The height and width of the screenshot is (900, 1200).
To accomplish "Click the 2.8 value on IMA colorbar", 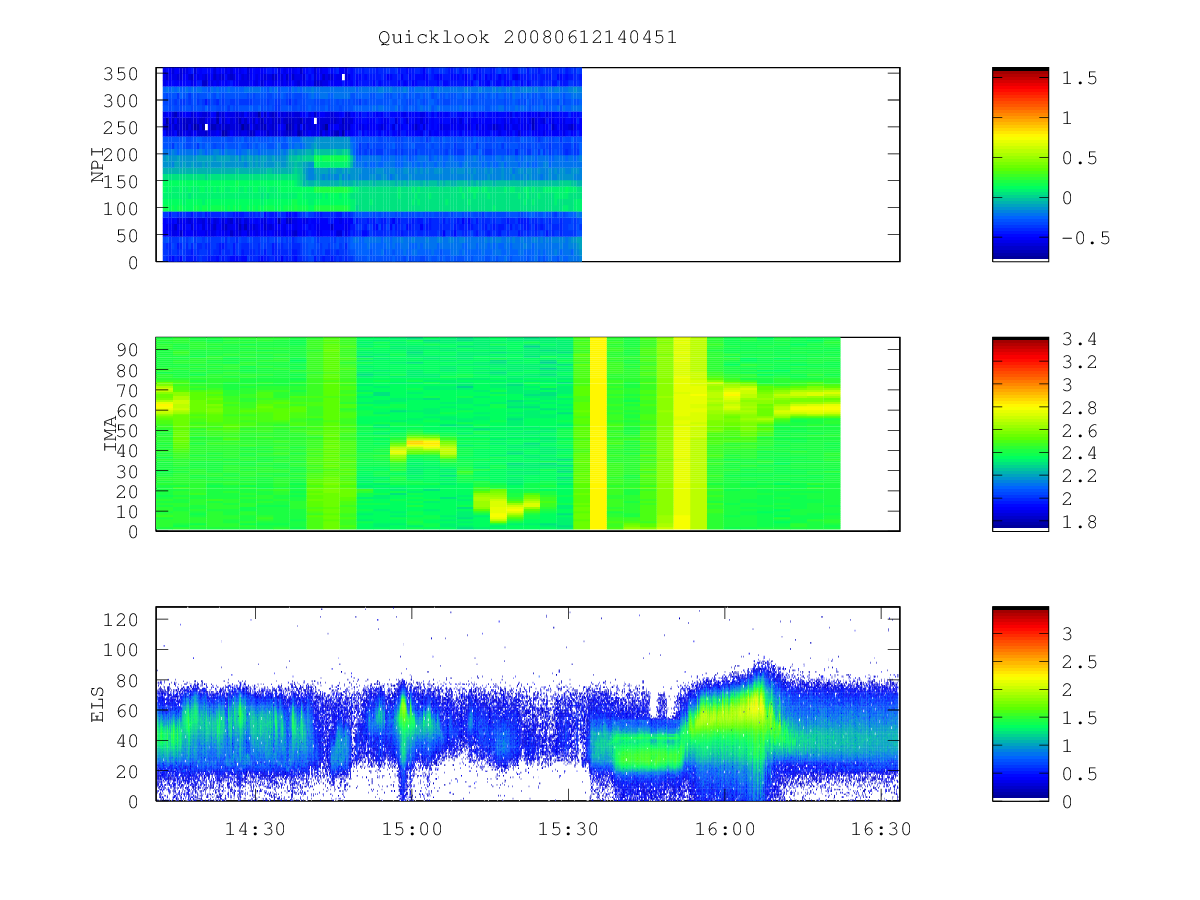I will coord(1079,408).
